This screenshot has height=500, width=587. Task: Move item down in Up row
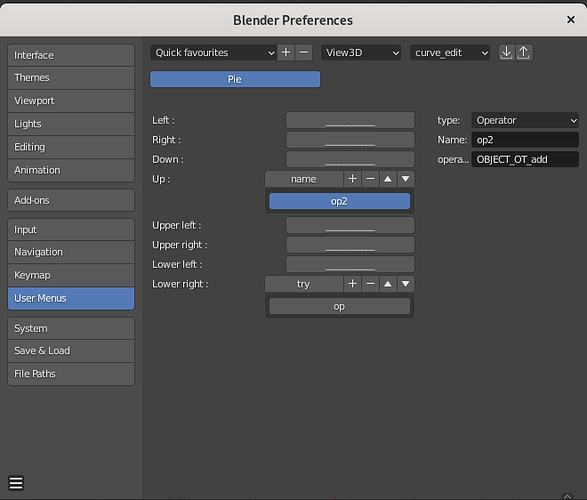click(405, 179)
